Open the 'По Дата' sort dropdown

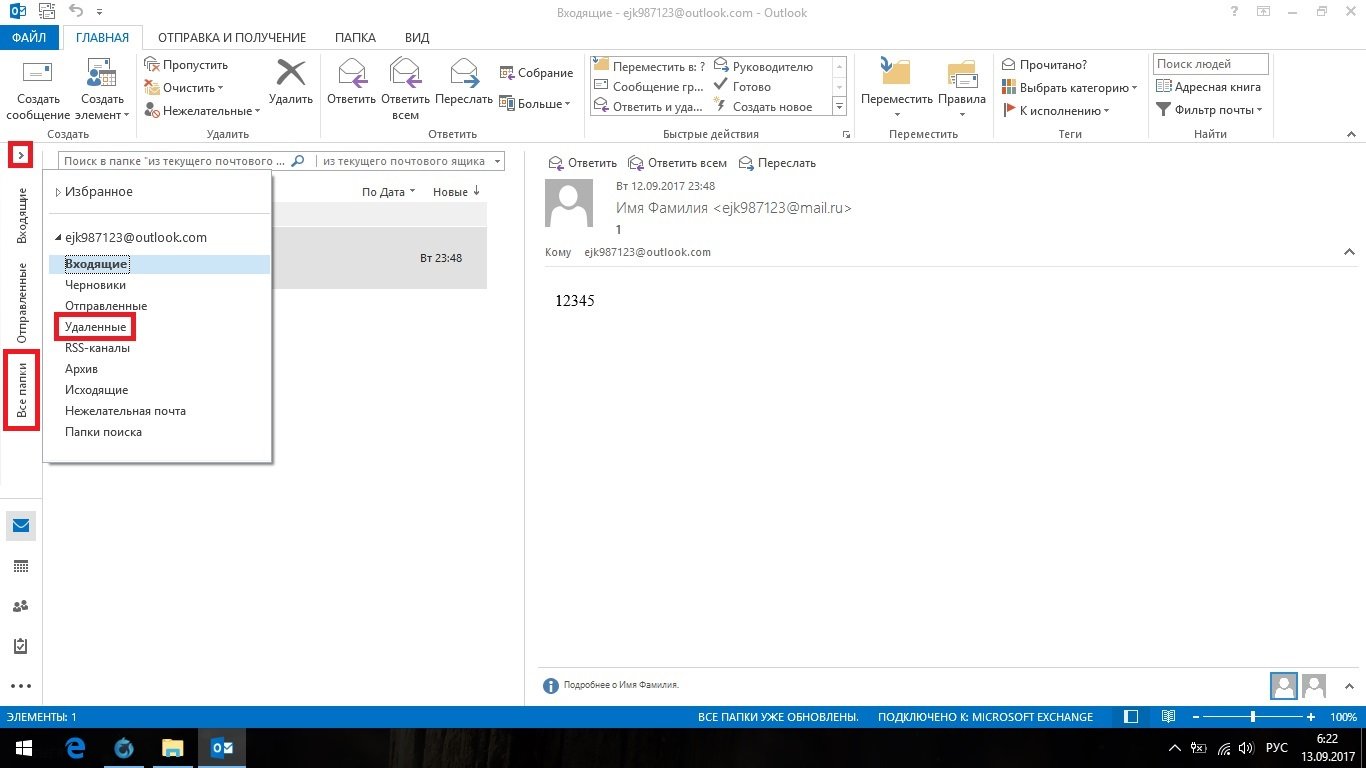[x=388, y=192]
